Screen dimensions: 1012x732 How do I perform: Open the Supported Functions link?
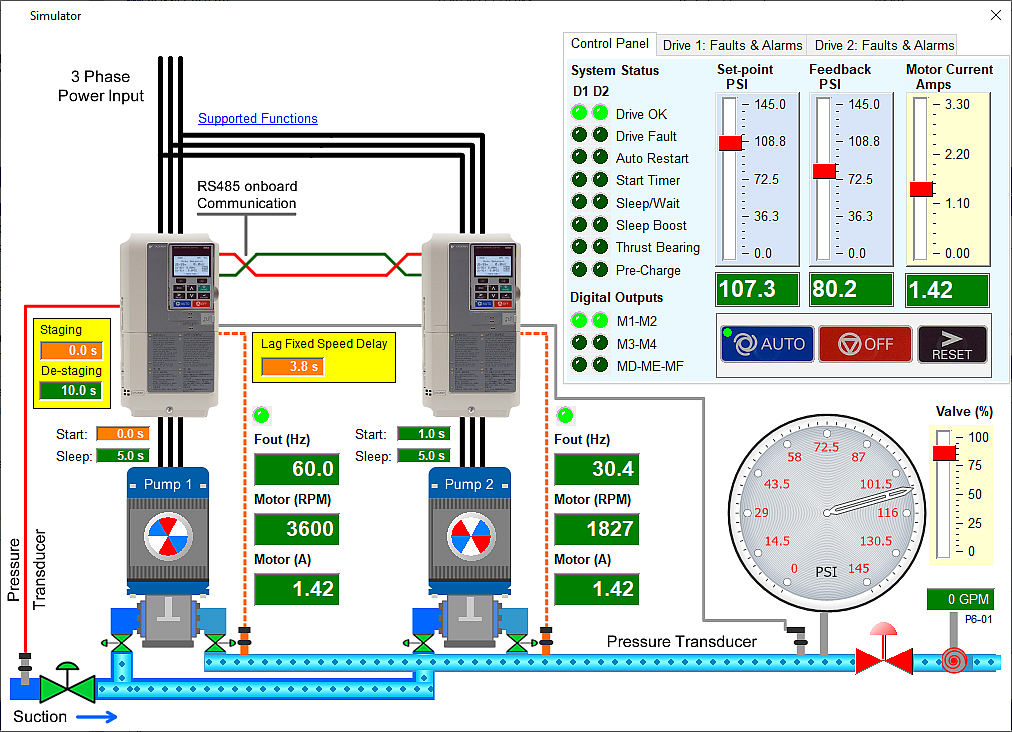[258, 119]
